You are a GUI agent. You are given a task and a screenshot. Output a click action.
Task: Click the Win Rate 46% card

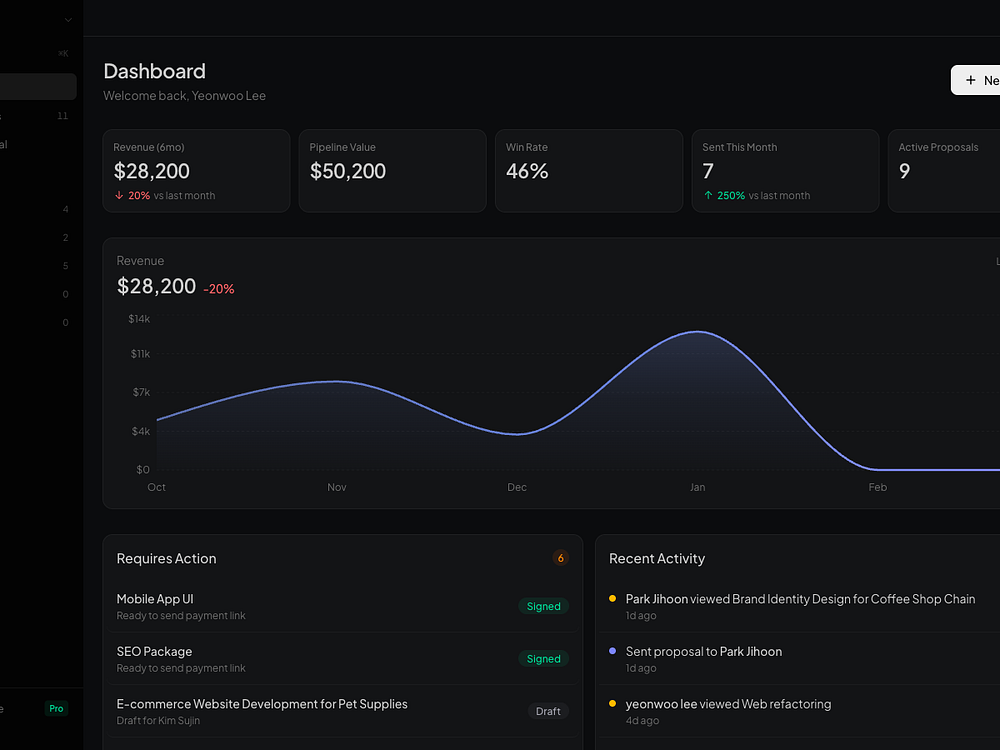tap(588, 171)
